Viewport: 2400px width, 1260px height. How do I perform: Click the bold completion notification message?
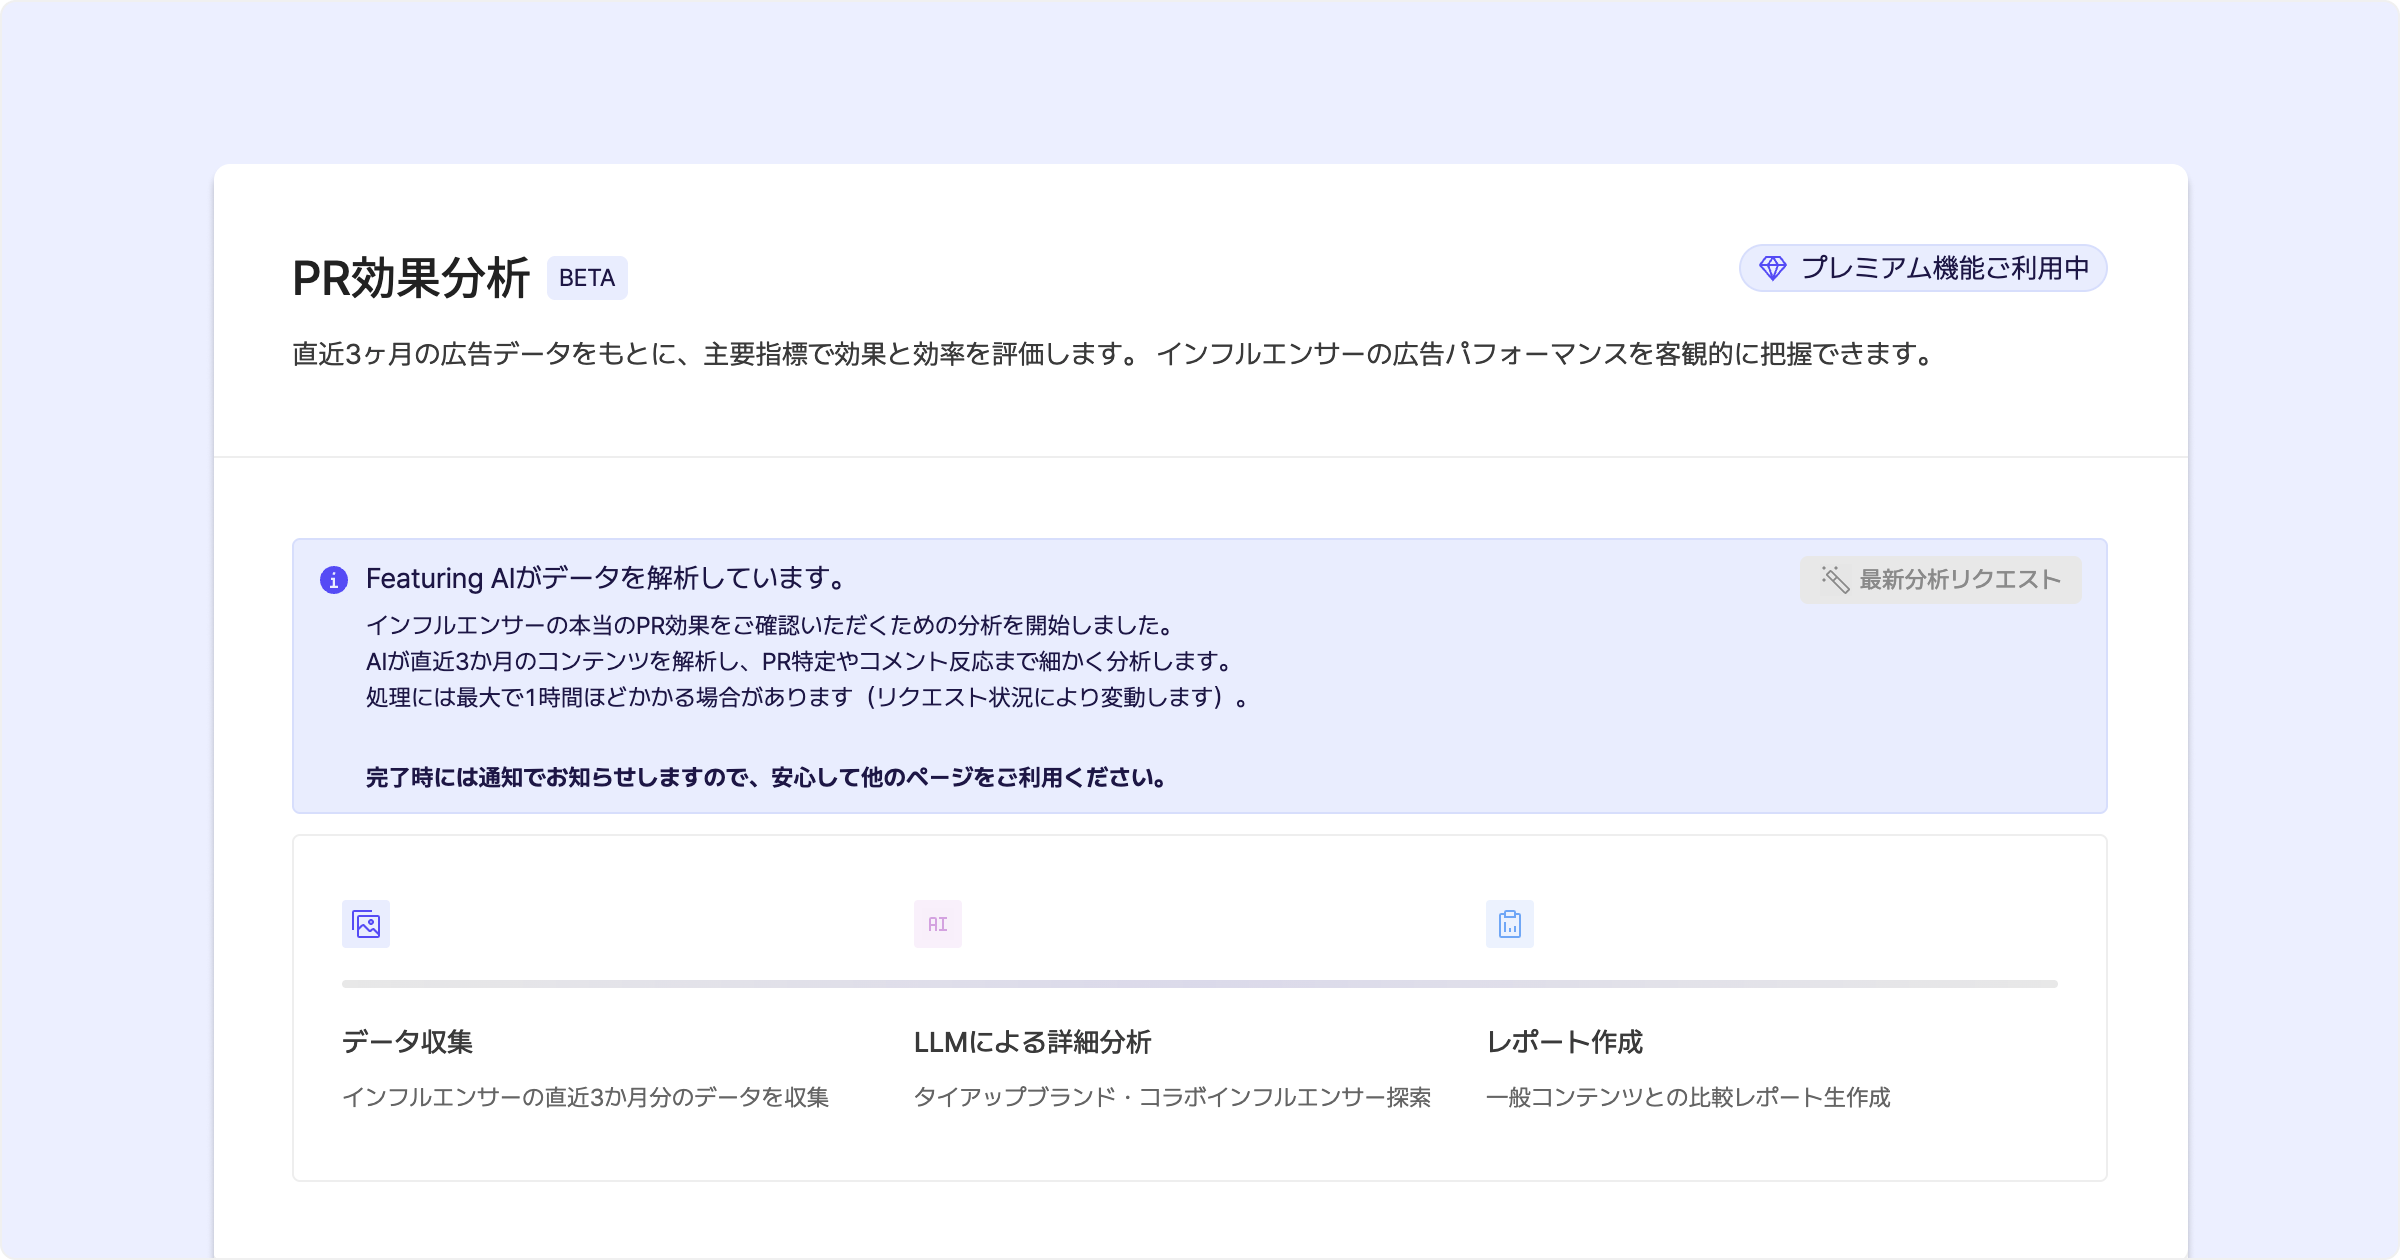766,777
